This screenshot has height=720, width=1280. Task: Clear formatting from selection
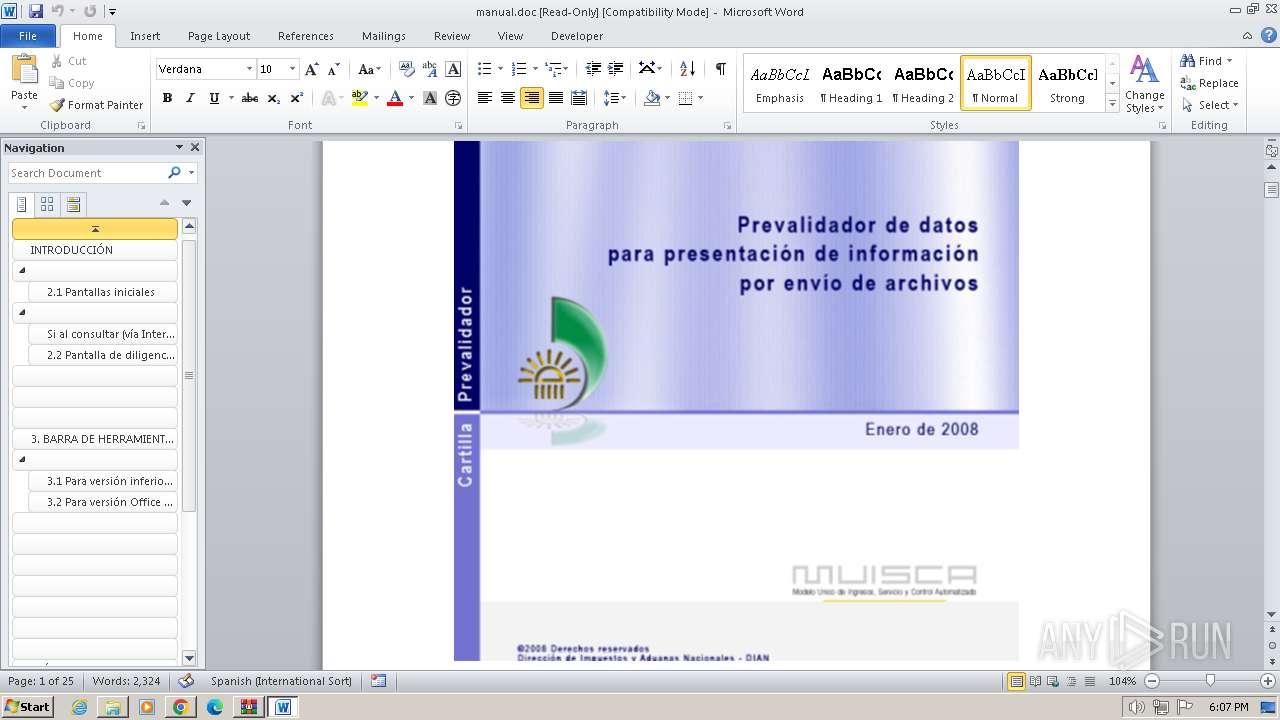tap(406, 69)
